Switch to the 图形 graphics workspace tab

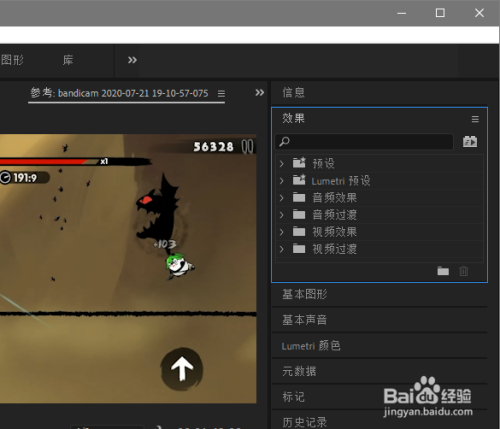pos(12,60)
